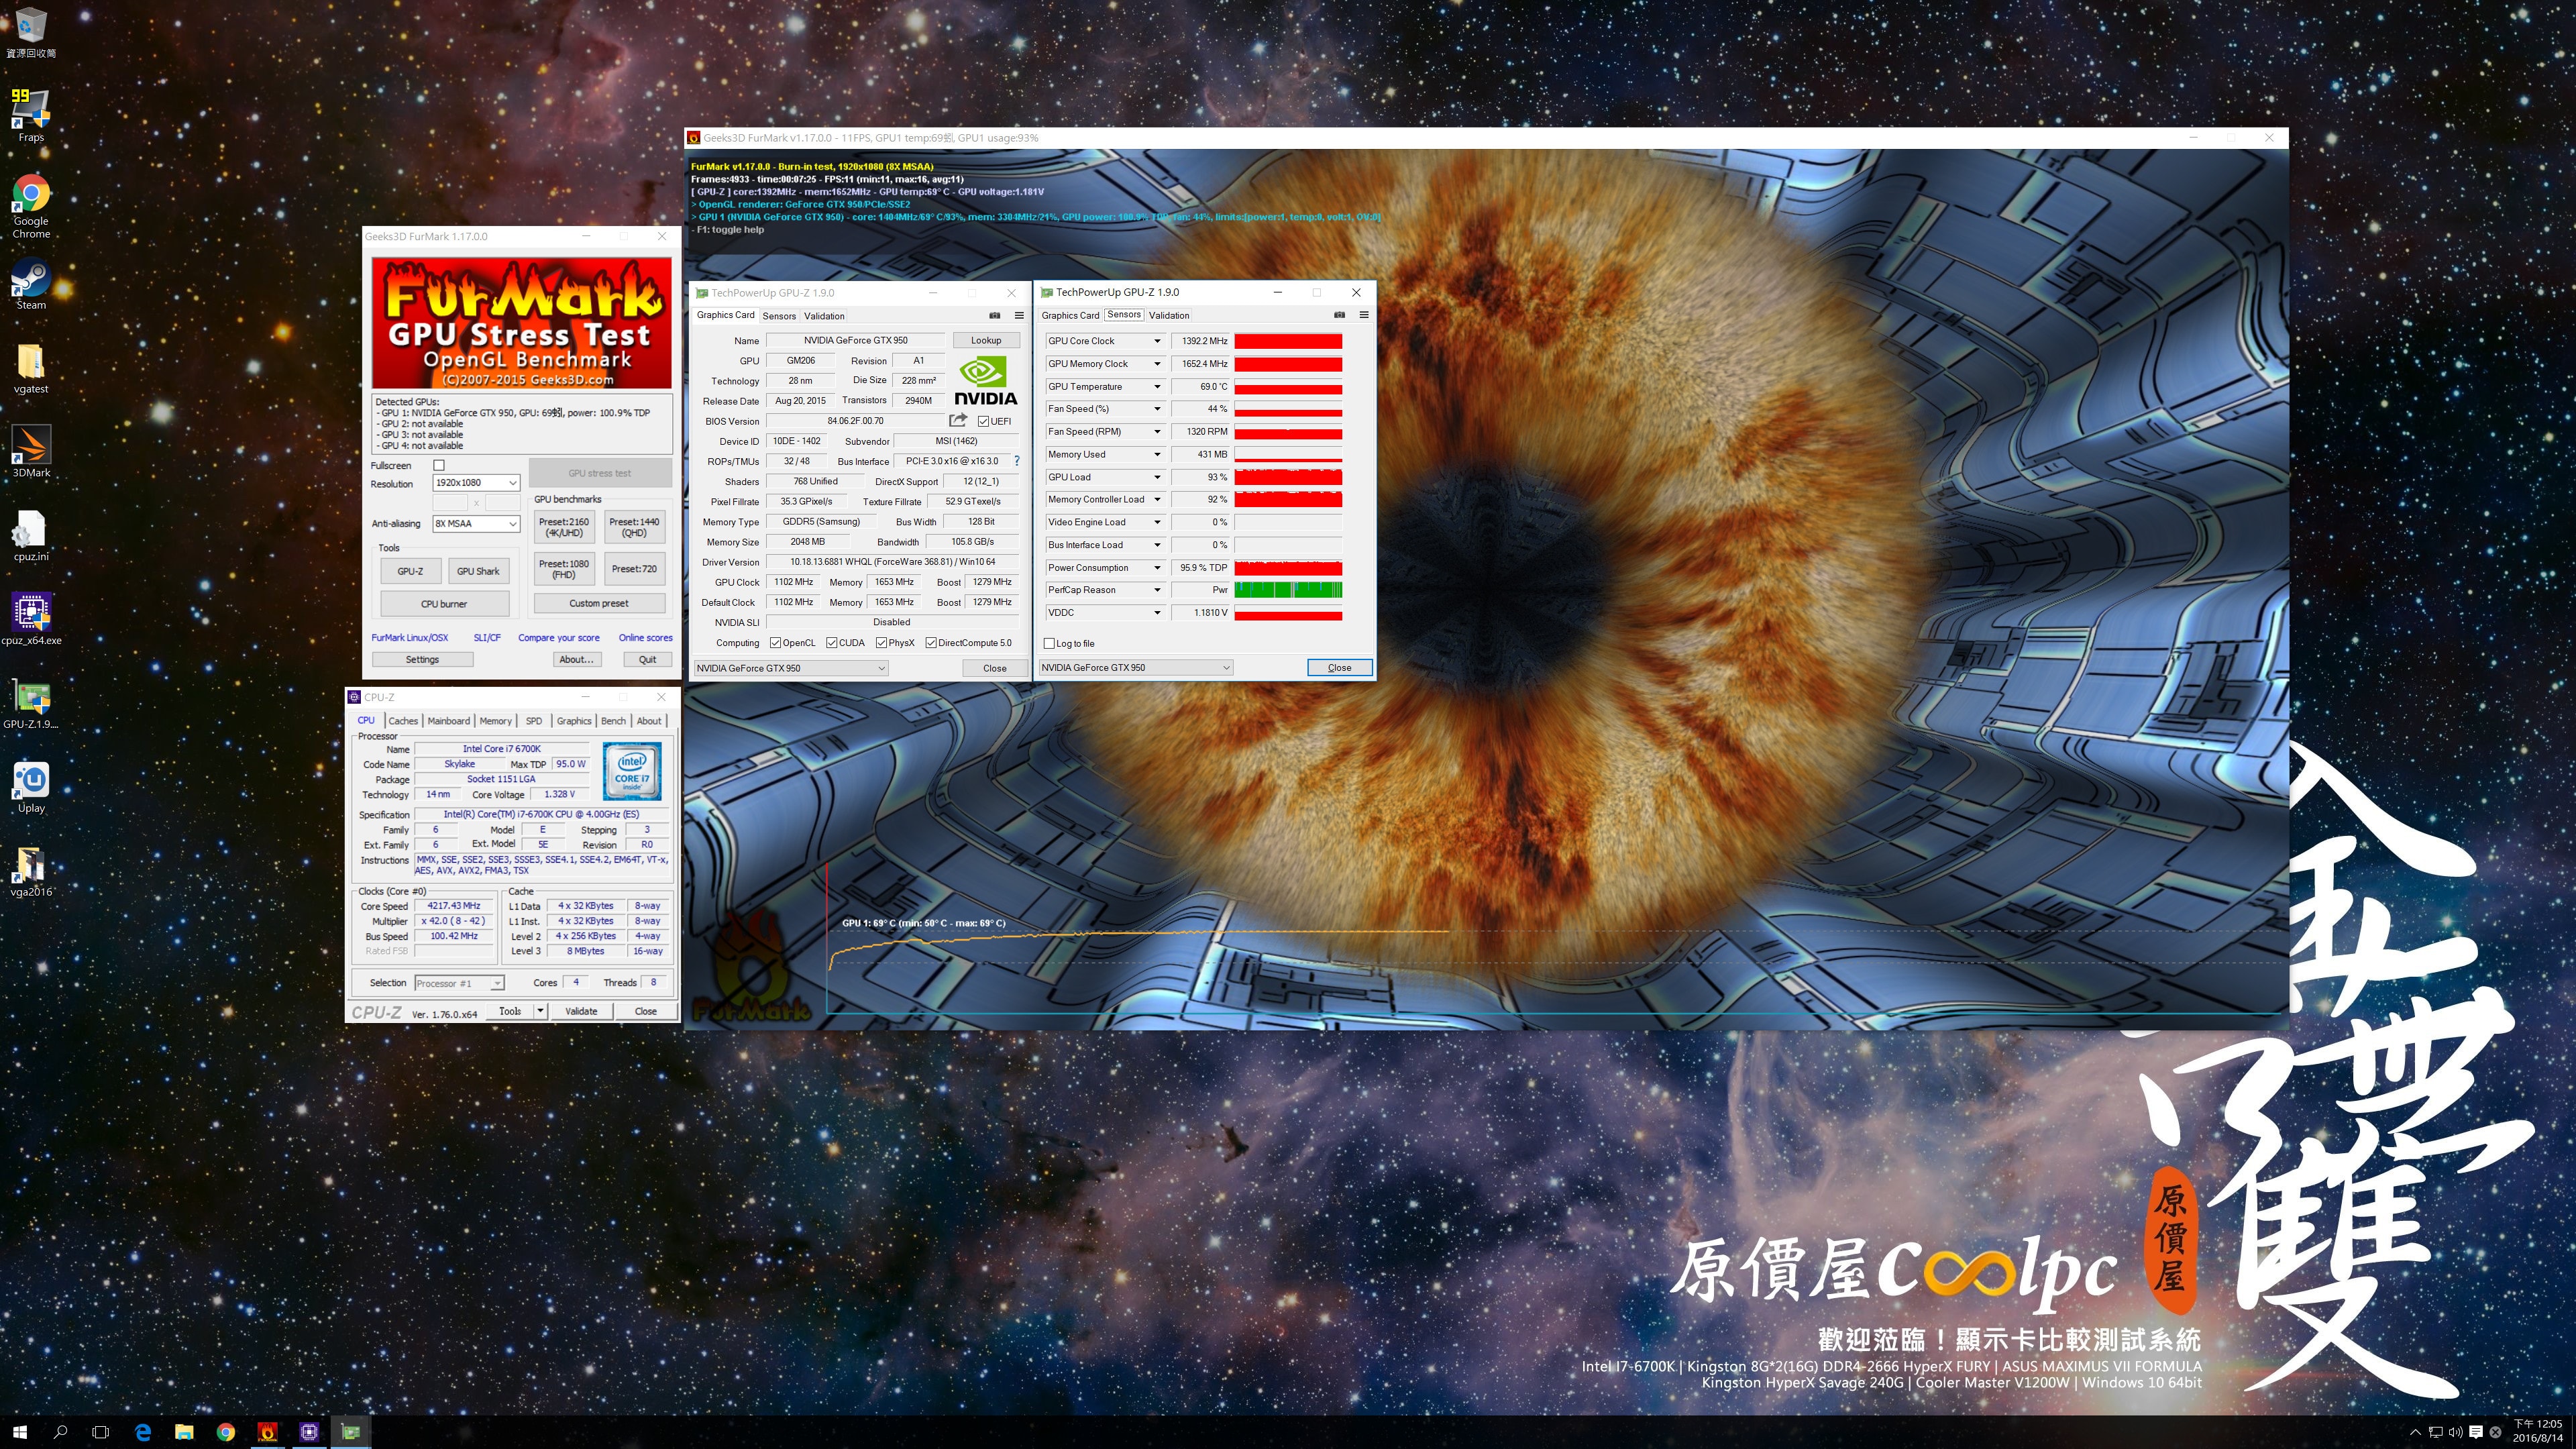Open the vgatest folder on desktop

(x=31, y=368)
